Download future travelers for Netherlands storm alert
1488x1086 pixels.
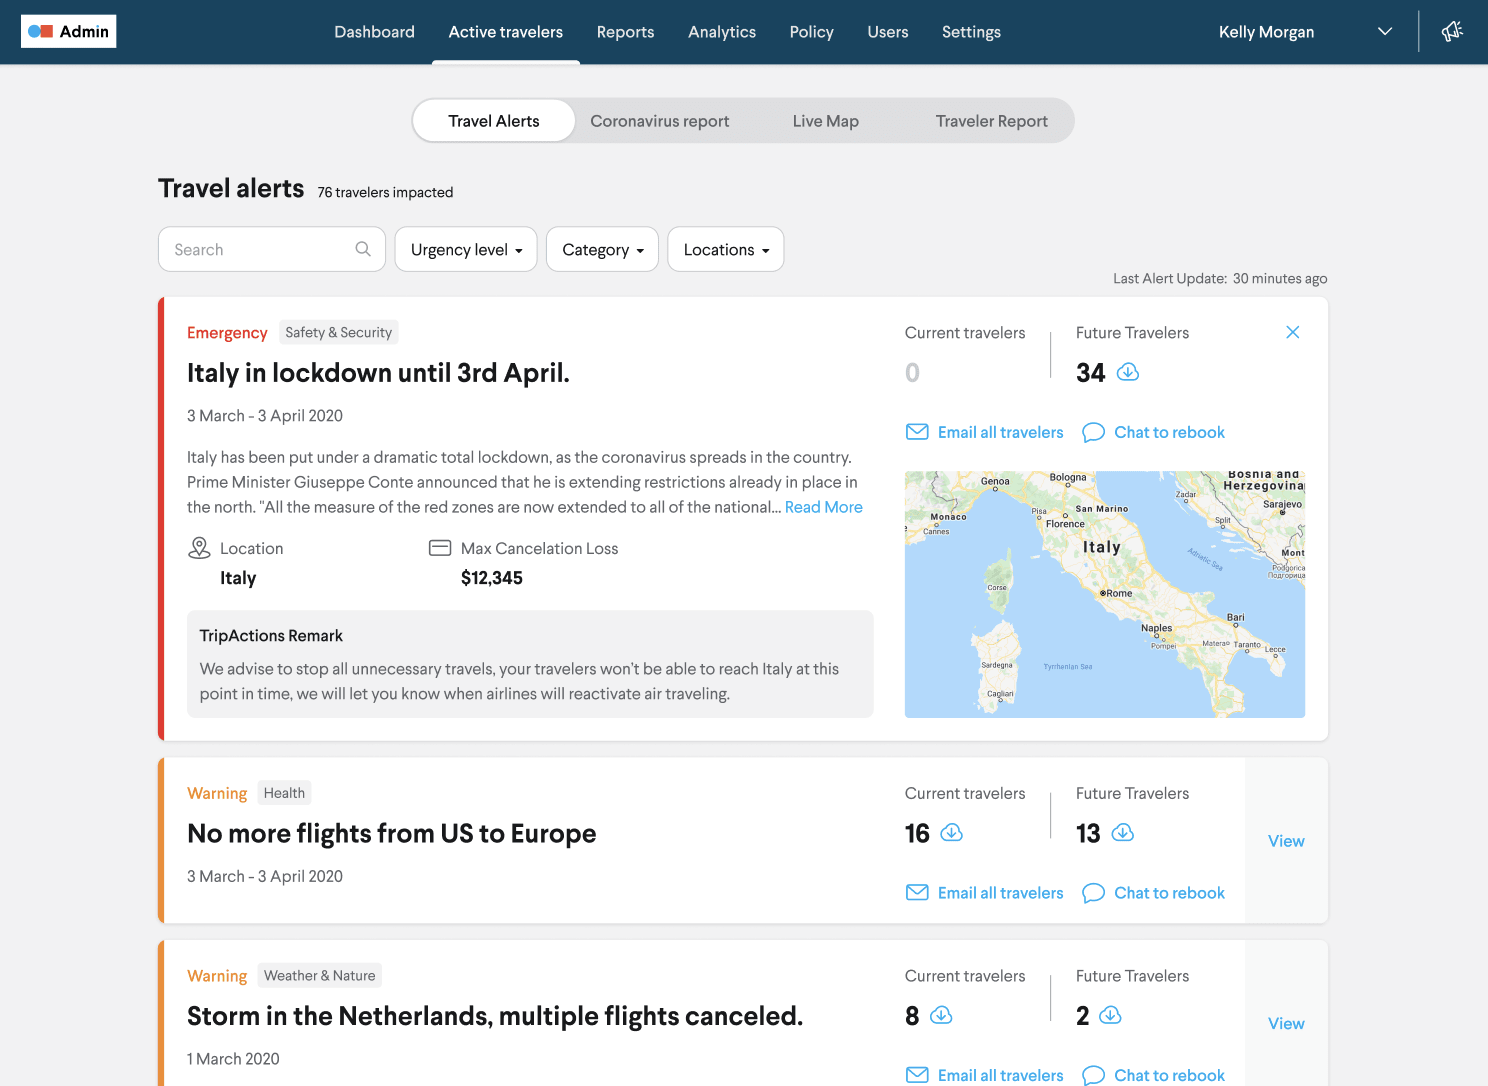(1110, 1015)
